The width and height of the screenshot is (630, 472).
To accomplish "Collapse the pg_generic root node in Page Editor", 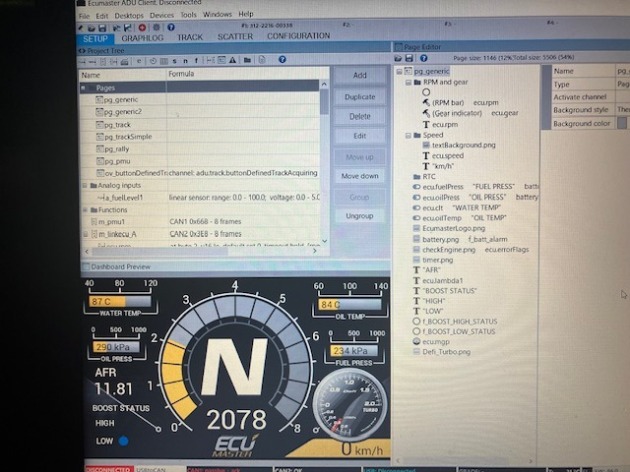I will (x=399, y=72).
